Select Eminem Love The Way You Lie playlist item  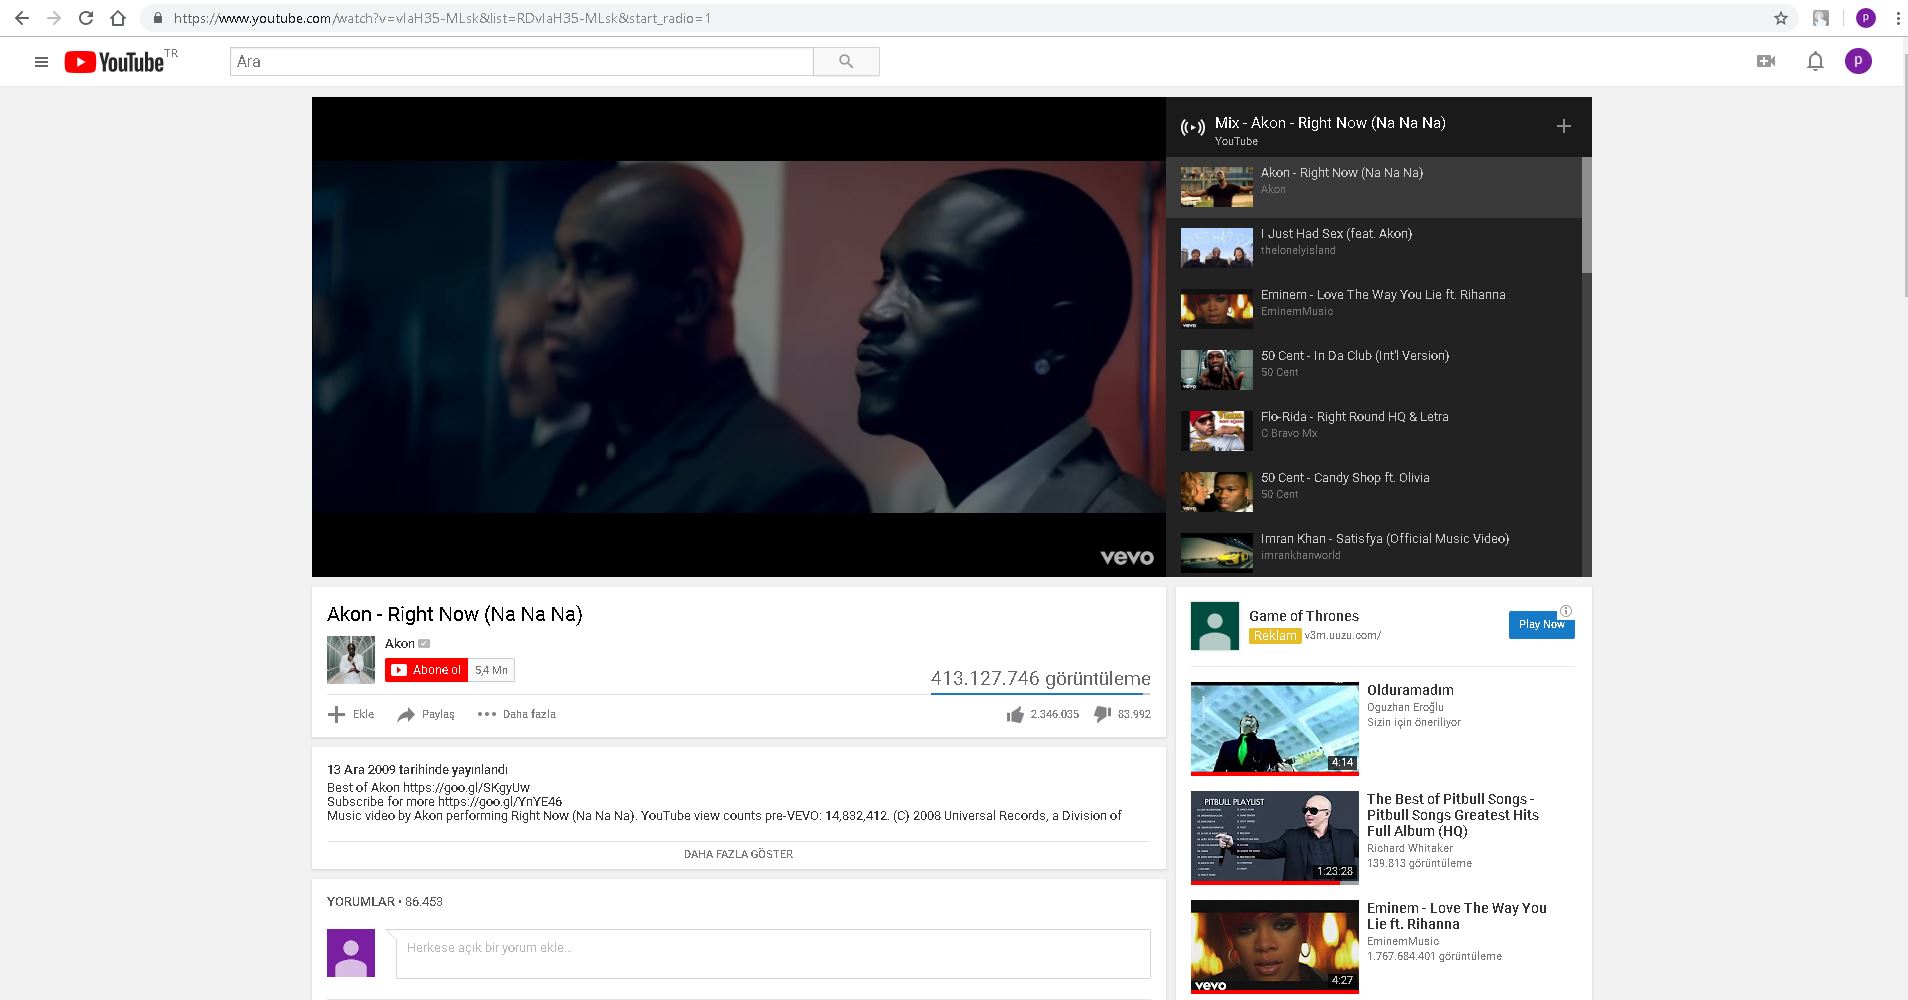(x=1374, y=308)
